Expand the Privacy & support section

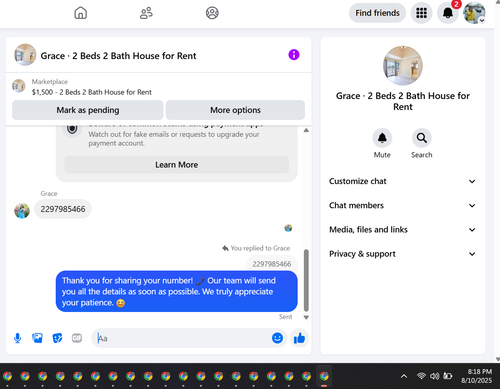coord(402,254)
